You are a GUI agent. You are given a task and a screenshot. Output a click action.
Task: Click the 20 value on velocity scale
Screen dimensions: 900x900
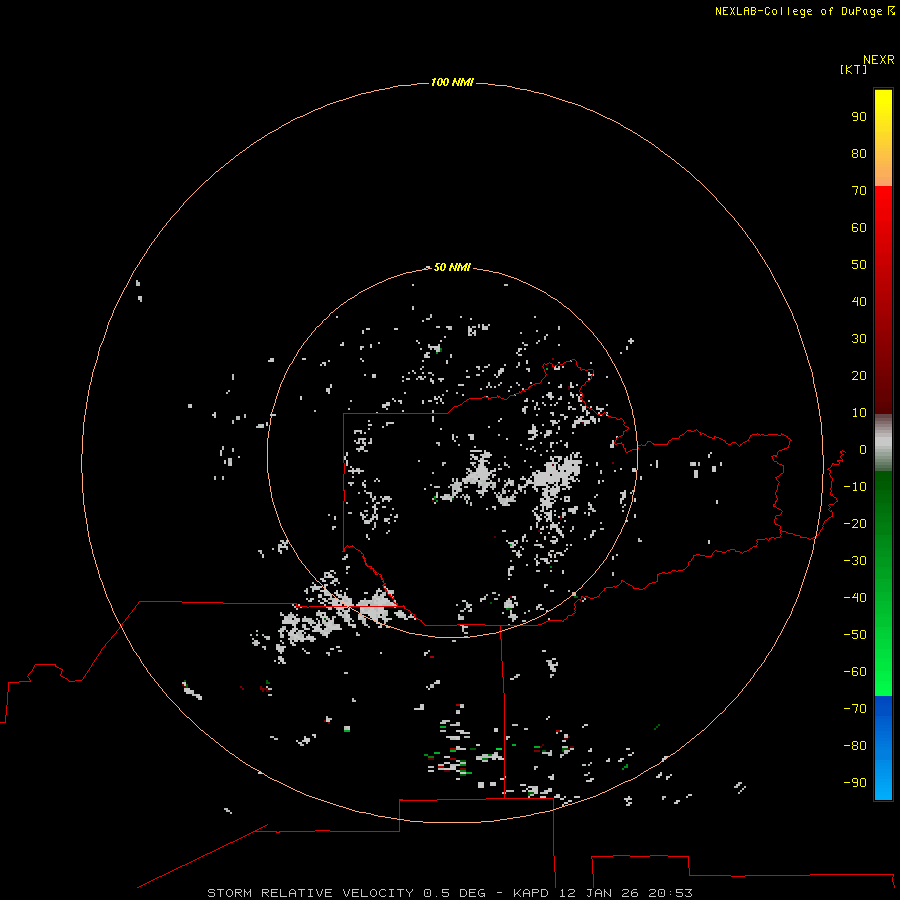coord(859,376)
